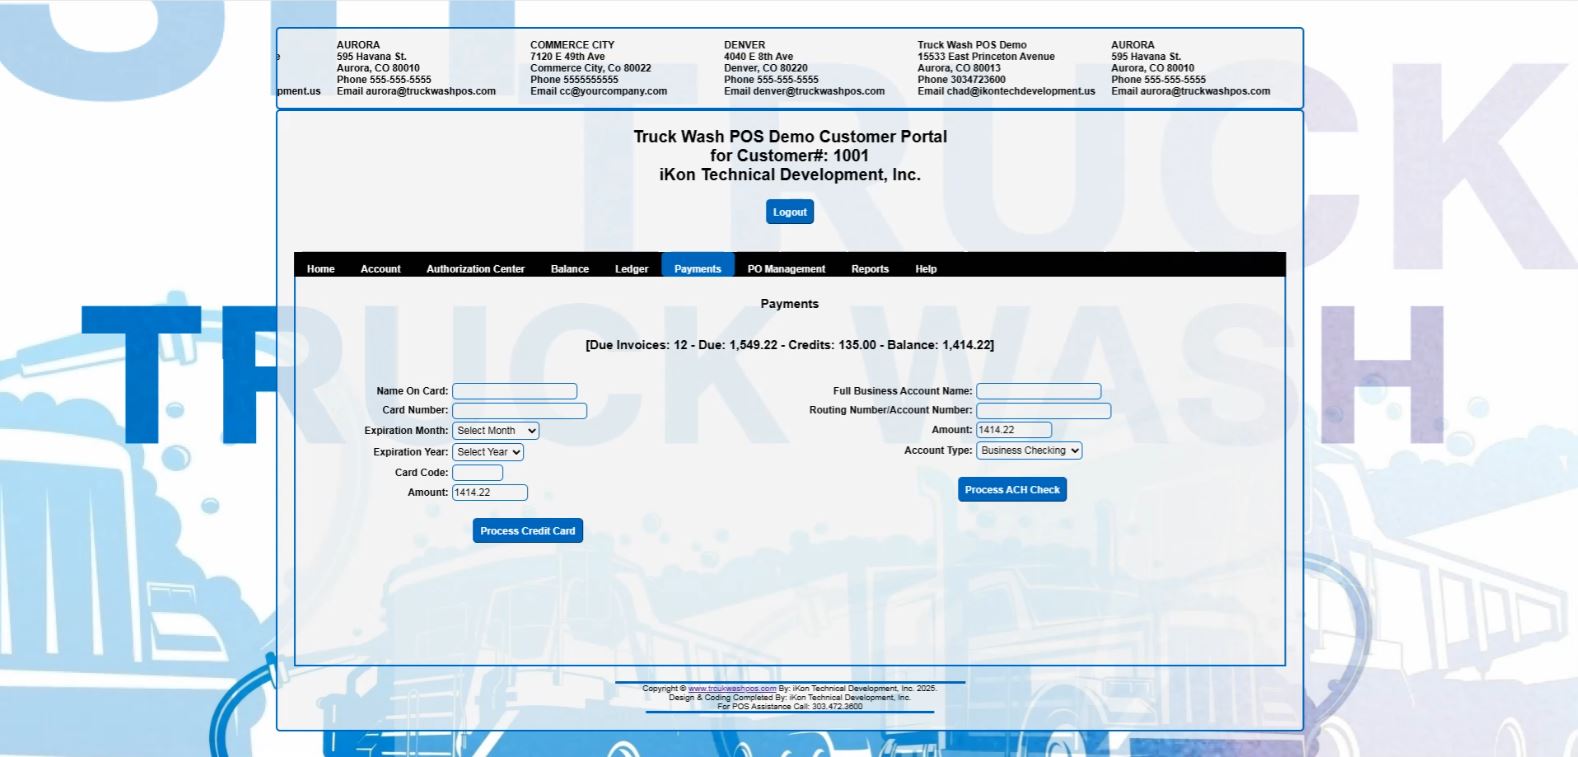This screenshot has height=757, width=1578.
Task: Click the Logout button
Action: click(790, 212)
